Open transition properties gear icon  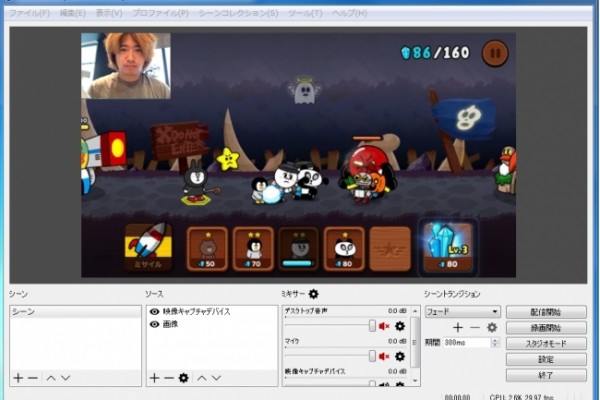tap(492, 327)
